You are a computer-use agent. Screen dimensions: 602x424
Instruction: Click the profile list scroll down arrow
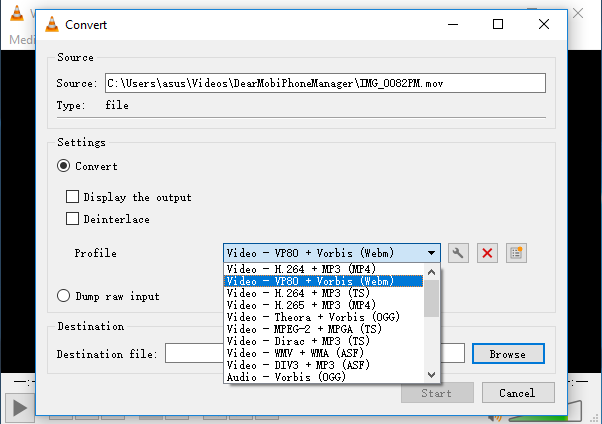coord(432,374)
